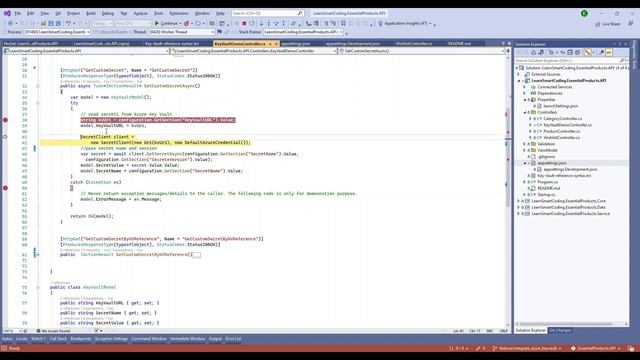
Task: Open the GetCustomSecretAsync member dropdown
Action: [421, 51]
